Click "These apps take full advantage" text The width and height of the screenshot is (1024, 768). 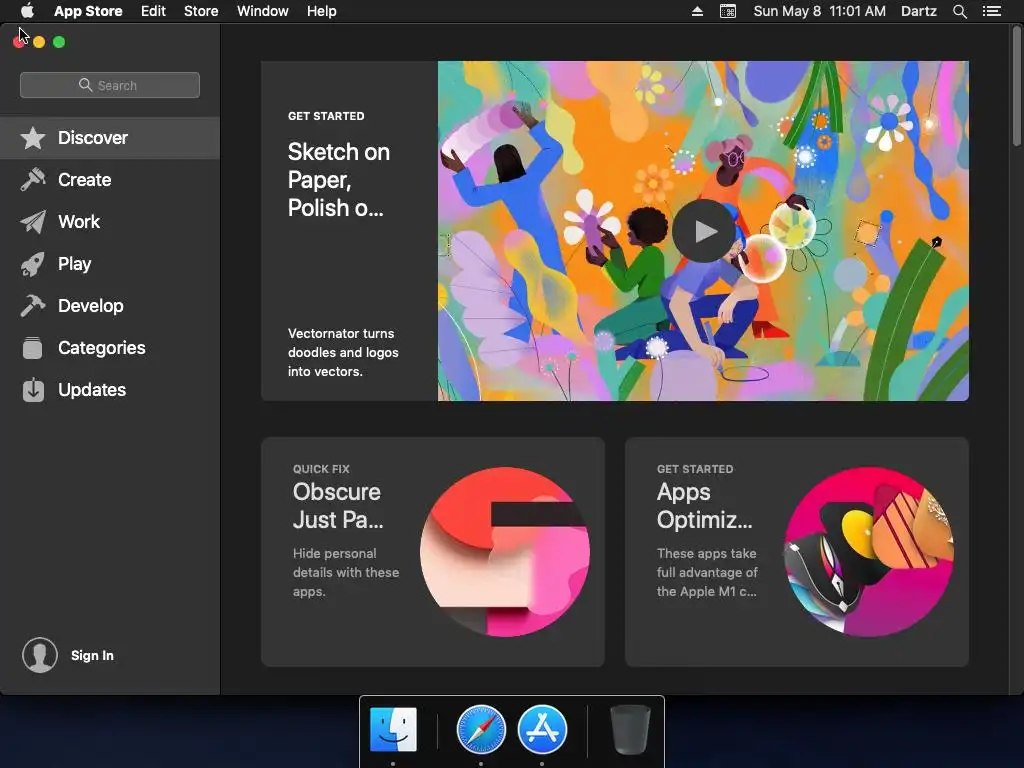point(707,572)
